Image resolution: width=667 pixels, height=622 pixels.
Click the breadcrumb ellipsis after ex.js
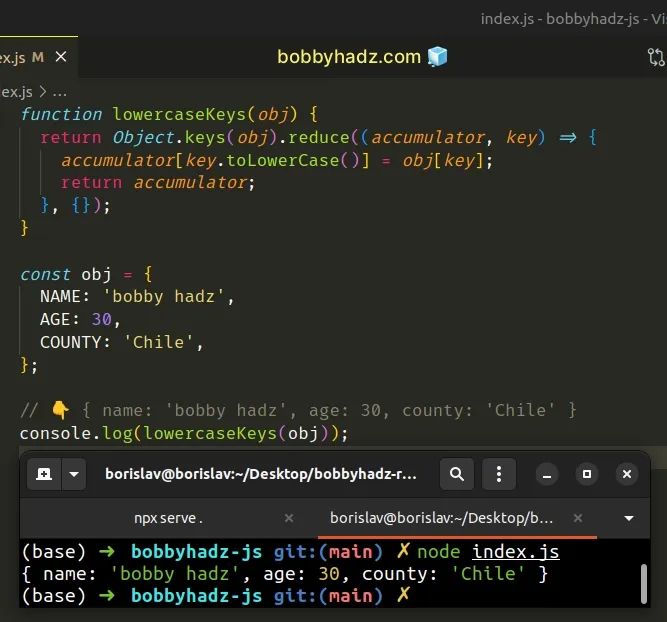coord(60,92)
